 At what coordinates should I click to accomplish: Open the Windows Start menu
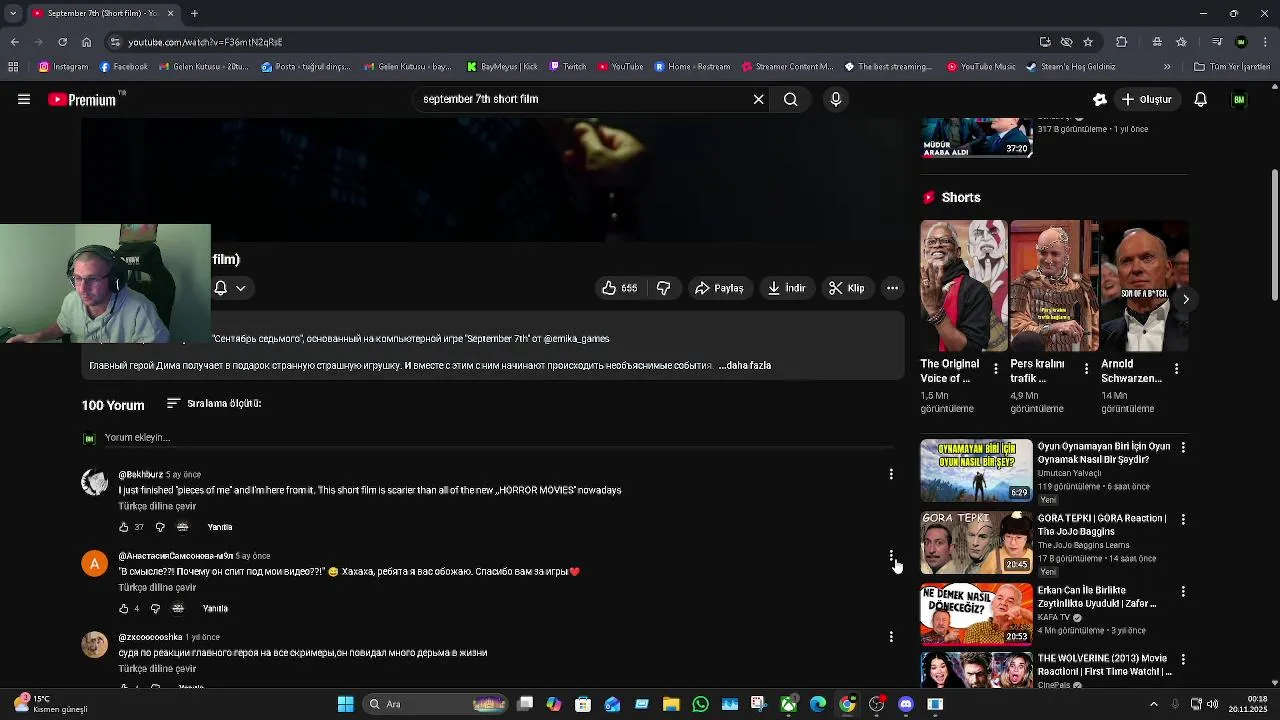(x=345, y=704)
